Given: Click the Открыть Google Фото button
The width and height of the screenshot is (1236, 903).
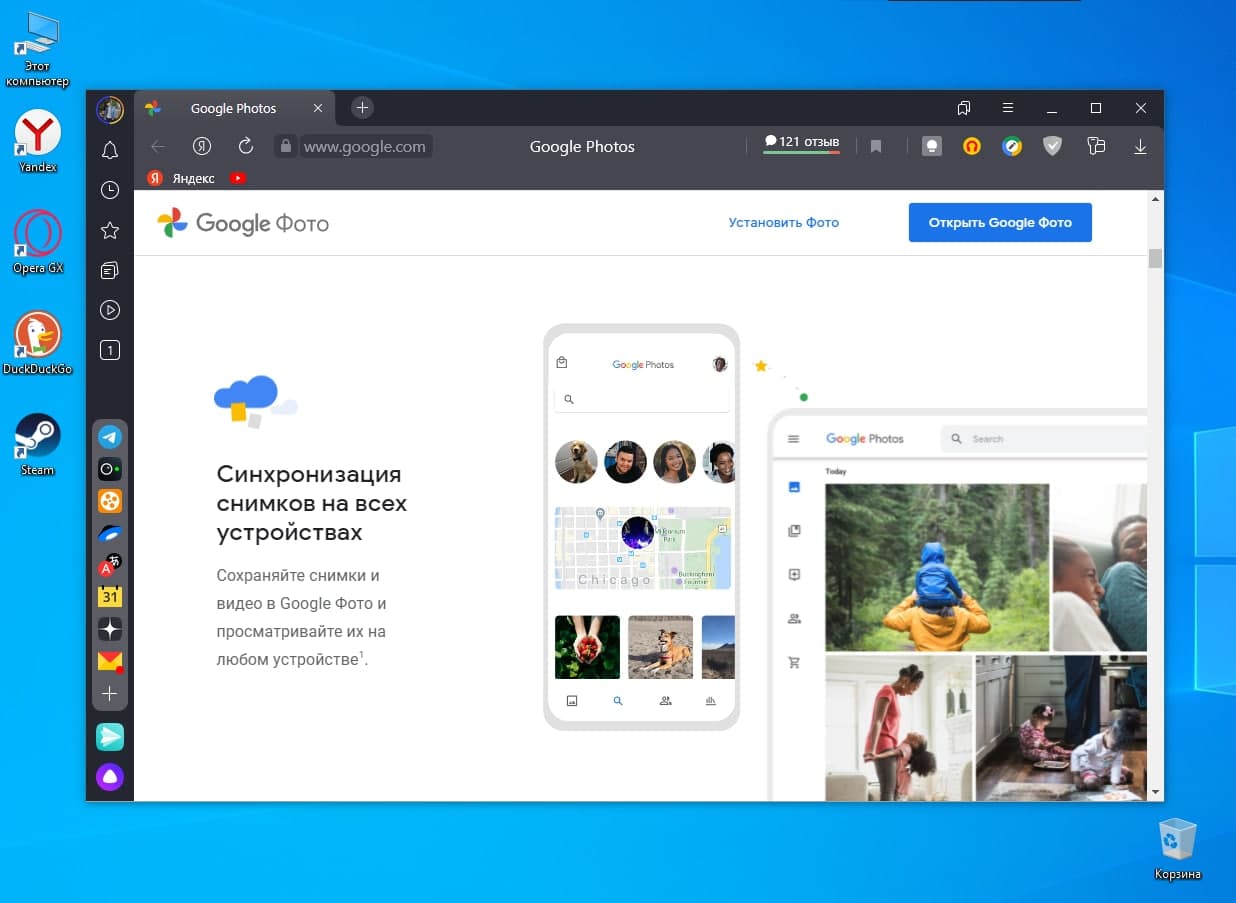Looking at the screenshot, I should (x=1000, y=223).
